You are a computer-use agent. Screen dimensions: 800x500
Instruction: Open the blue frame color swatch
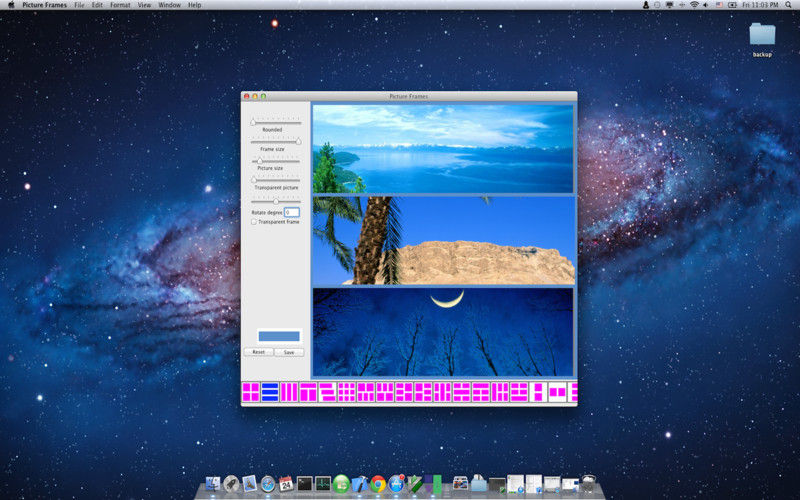click(x=279, y=336)
